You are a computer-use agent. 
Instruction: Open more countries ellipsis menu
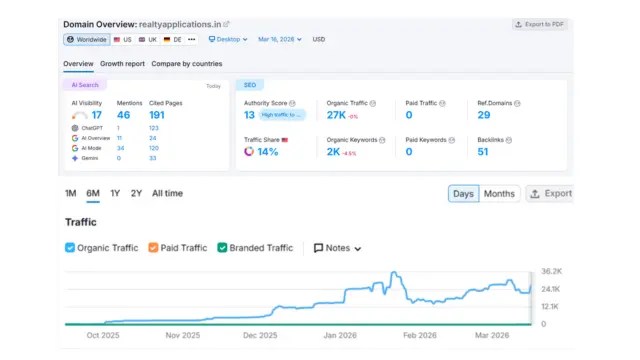(x=191, y=40)
